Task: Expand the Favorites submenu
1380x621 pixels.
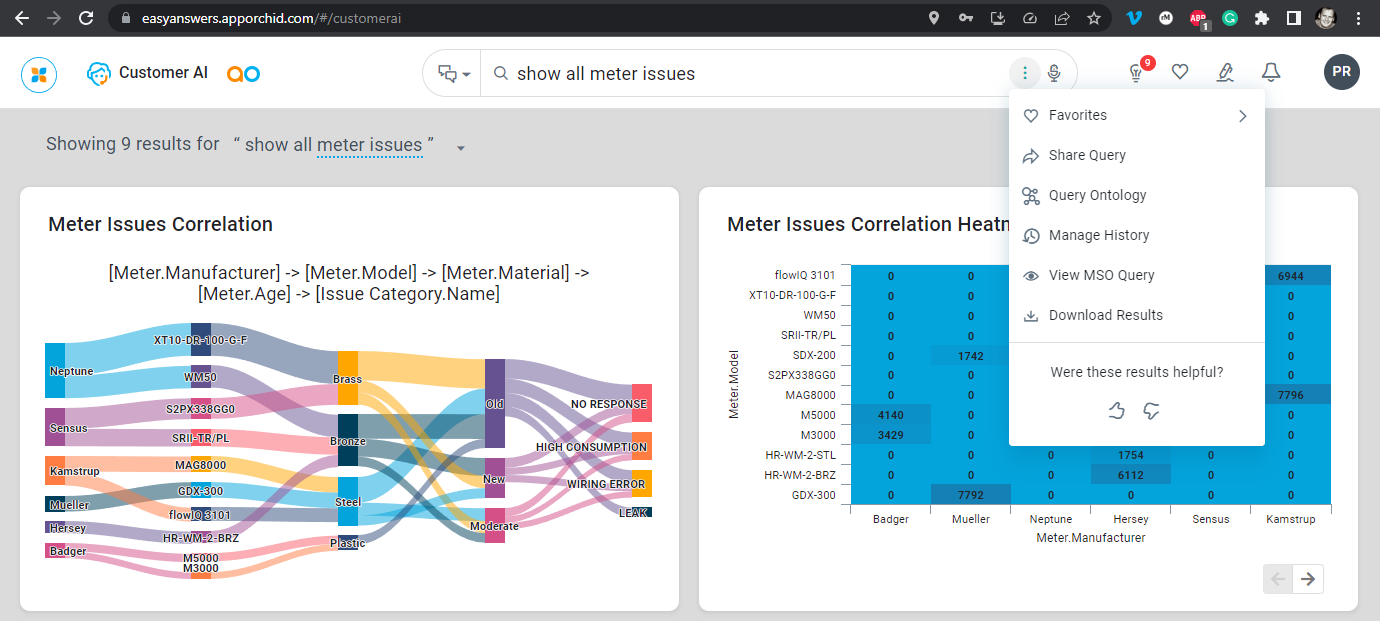Action: [1136, 115]
